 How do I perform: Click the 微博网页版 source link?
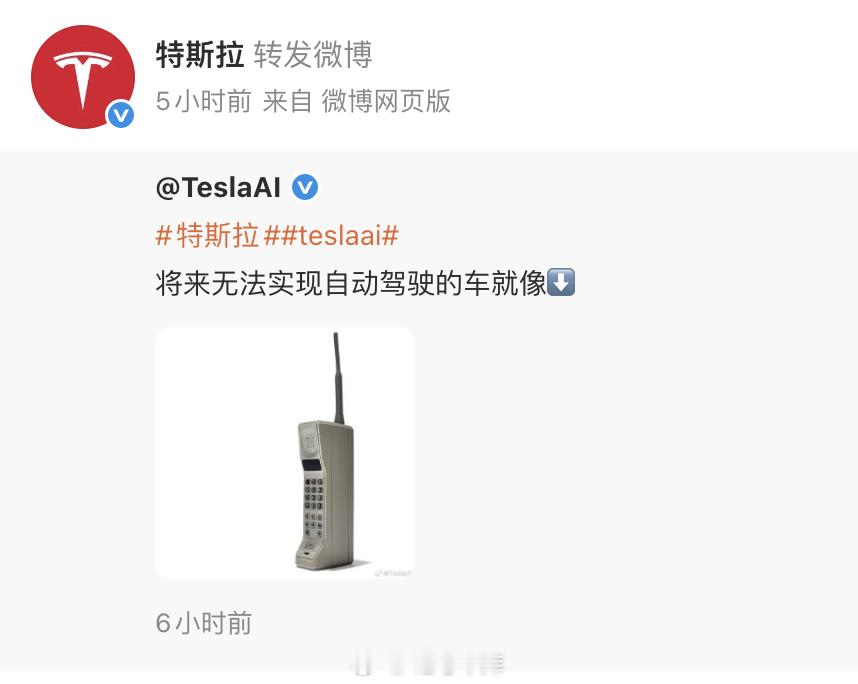point(386,101)
